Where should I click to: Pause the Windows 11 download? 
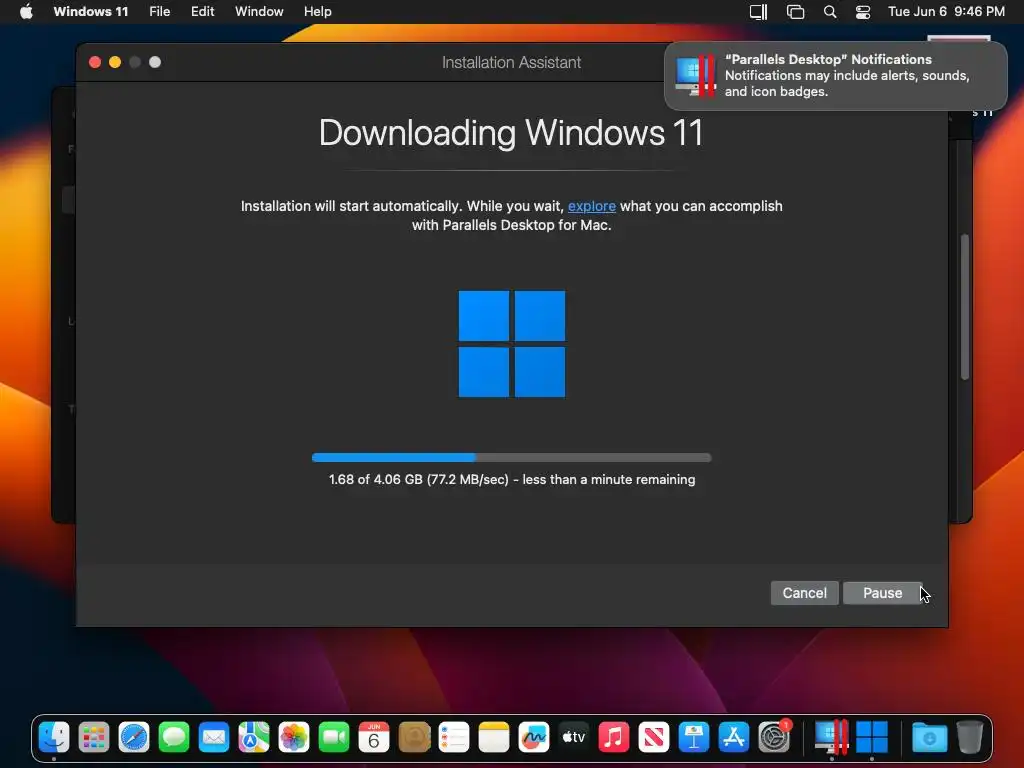pyautogui.click(x=882, y=593)
